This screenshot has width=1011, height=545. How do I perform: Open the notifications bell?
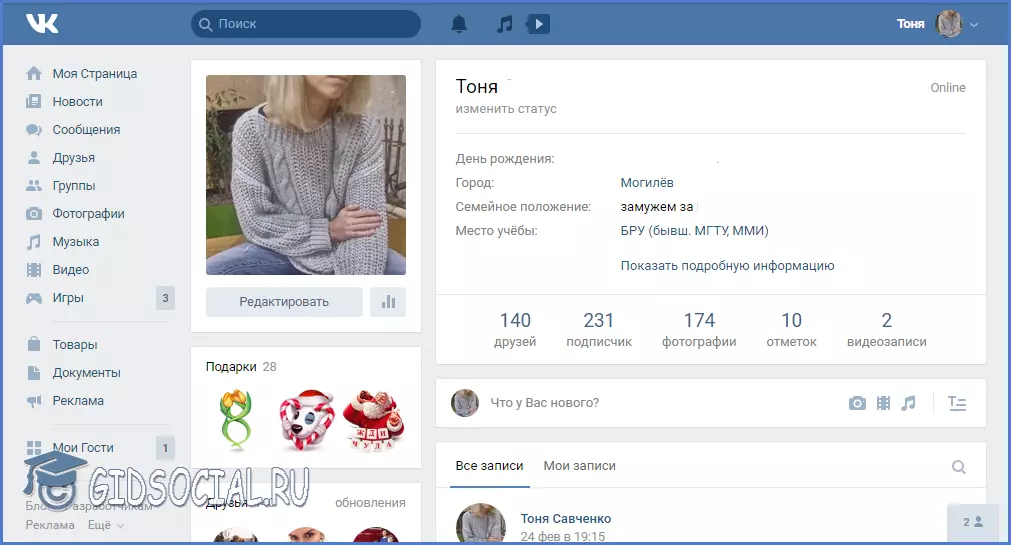click(459, 24)
